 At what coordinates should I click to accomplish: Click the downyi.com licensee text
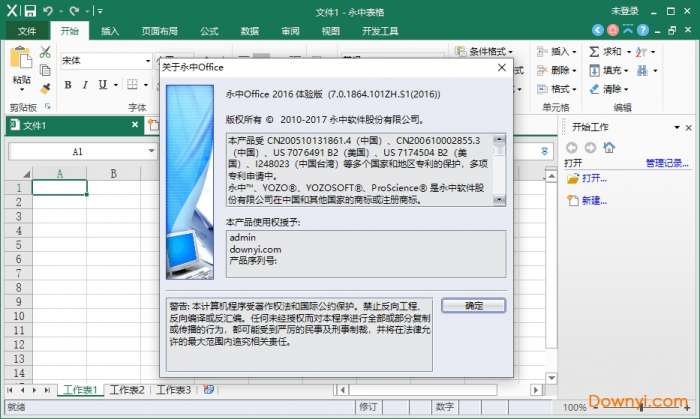(x=255, y=249)
